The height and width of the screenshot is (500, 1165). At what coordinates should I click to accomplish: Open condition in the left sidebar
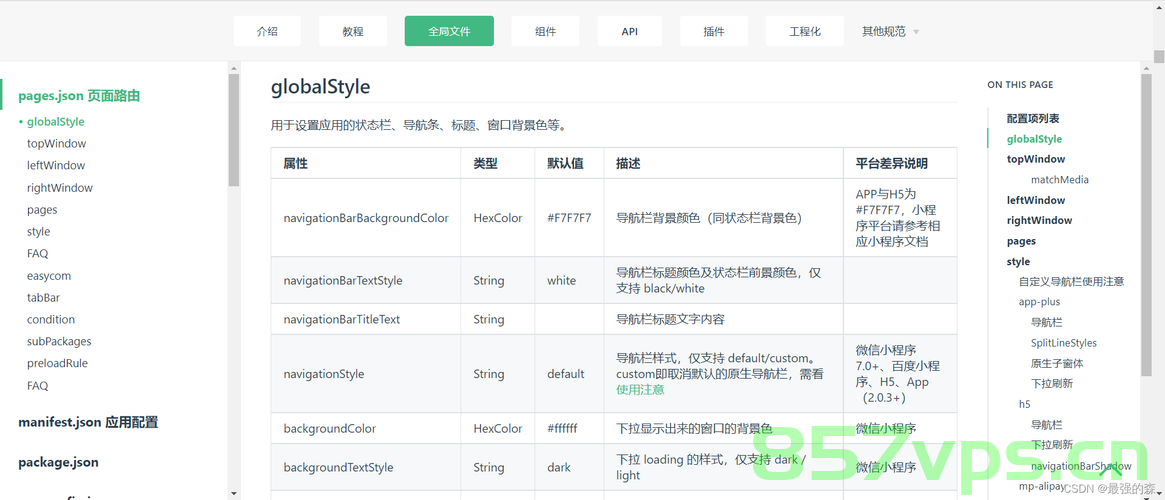[51, 319]
